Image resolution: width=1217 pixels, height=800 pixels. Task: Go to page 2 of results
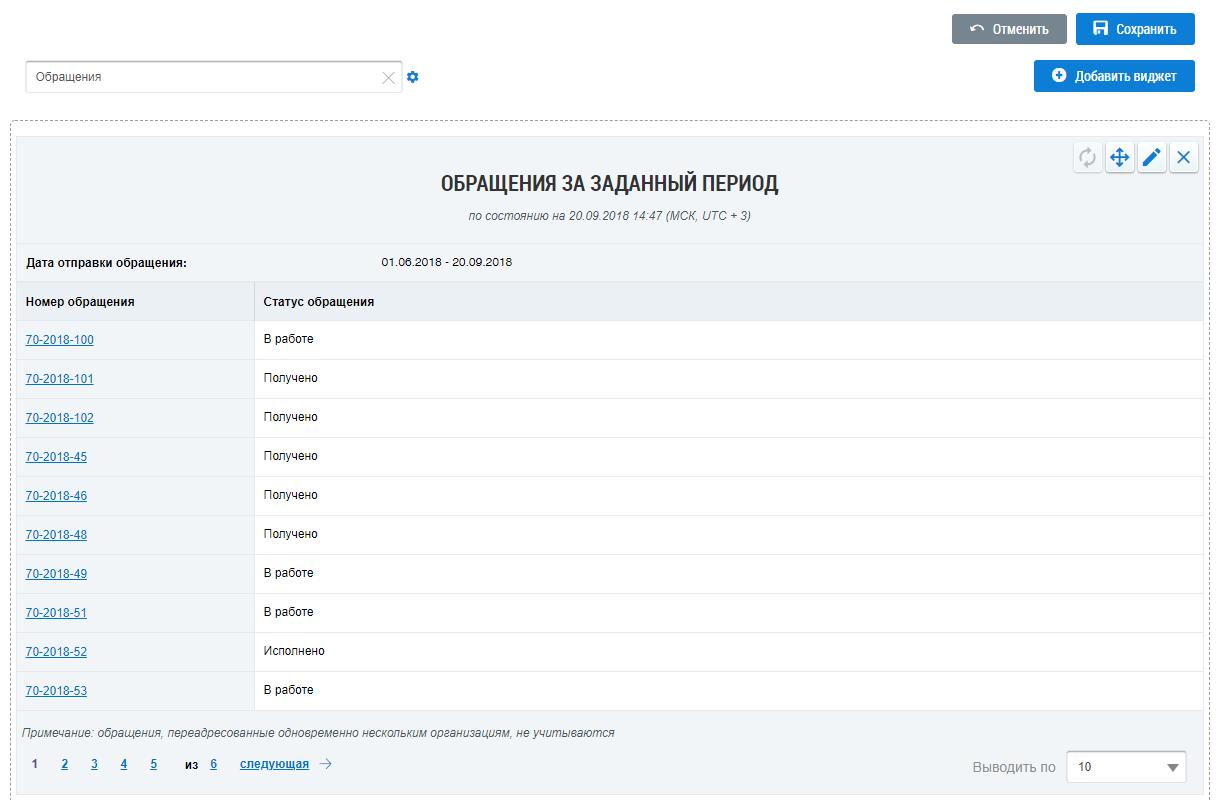[x=65, y=764]
